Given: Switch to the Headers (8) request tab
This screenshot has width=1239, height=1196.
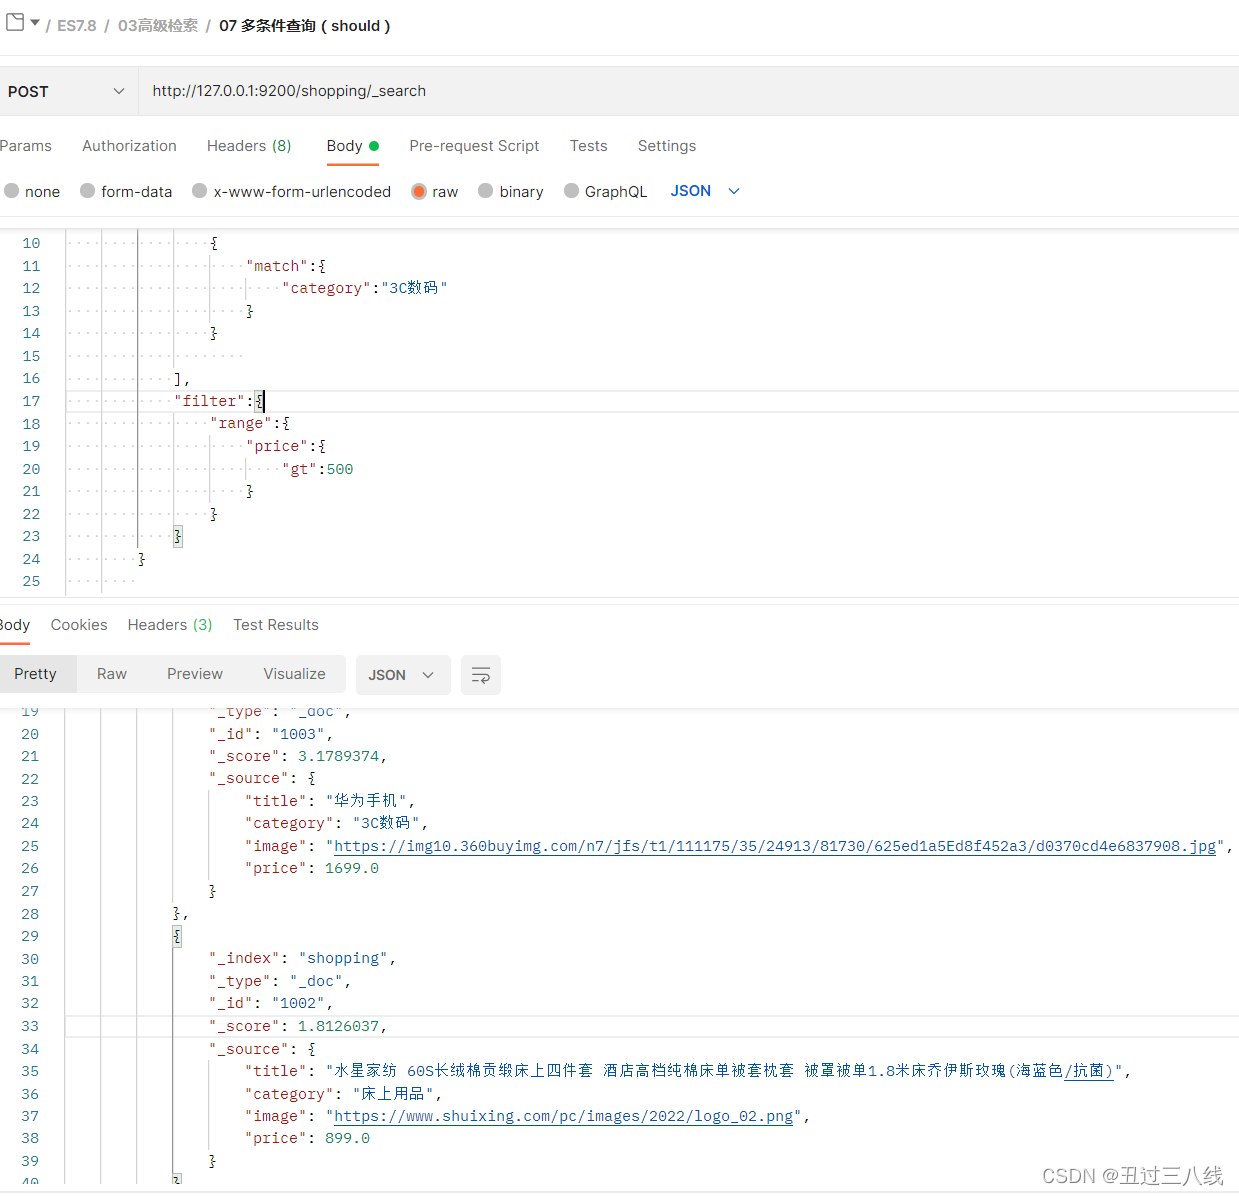Looking at the screenshot, I should [x=249, y=146].
